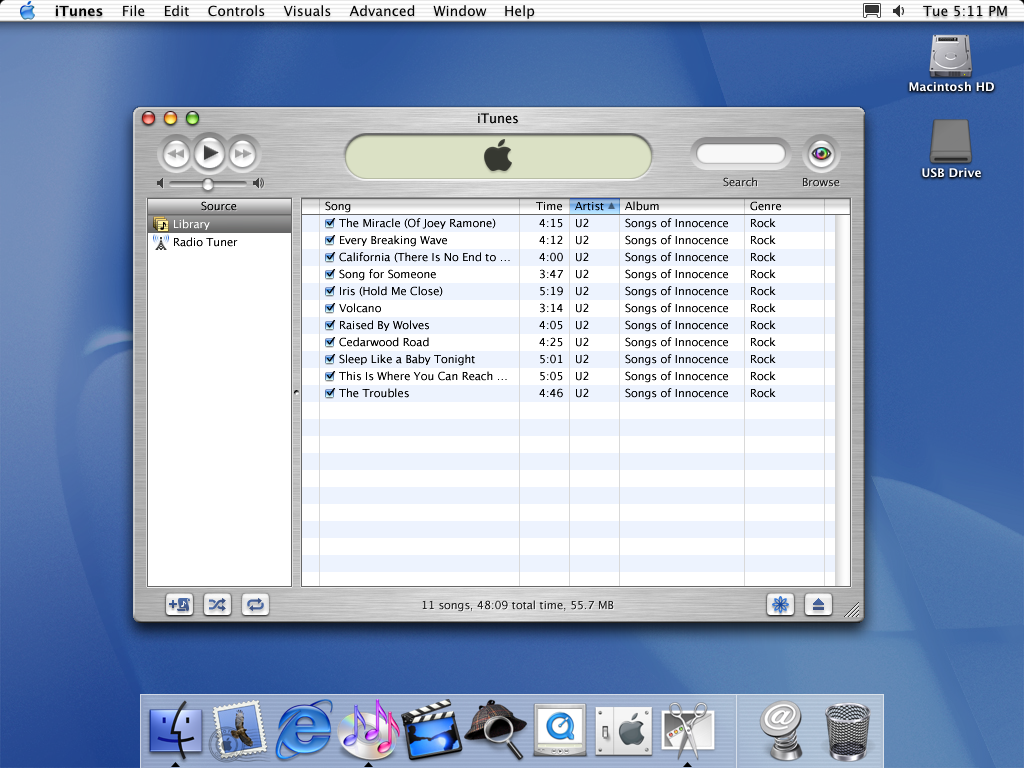Open the Browse eye icon
Image resolution: width=1024 pixels, height=768 pixels.
point(821,154)
